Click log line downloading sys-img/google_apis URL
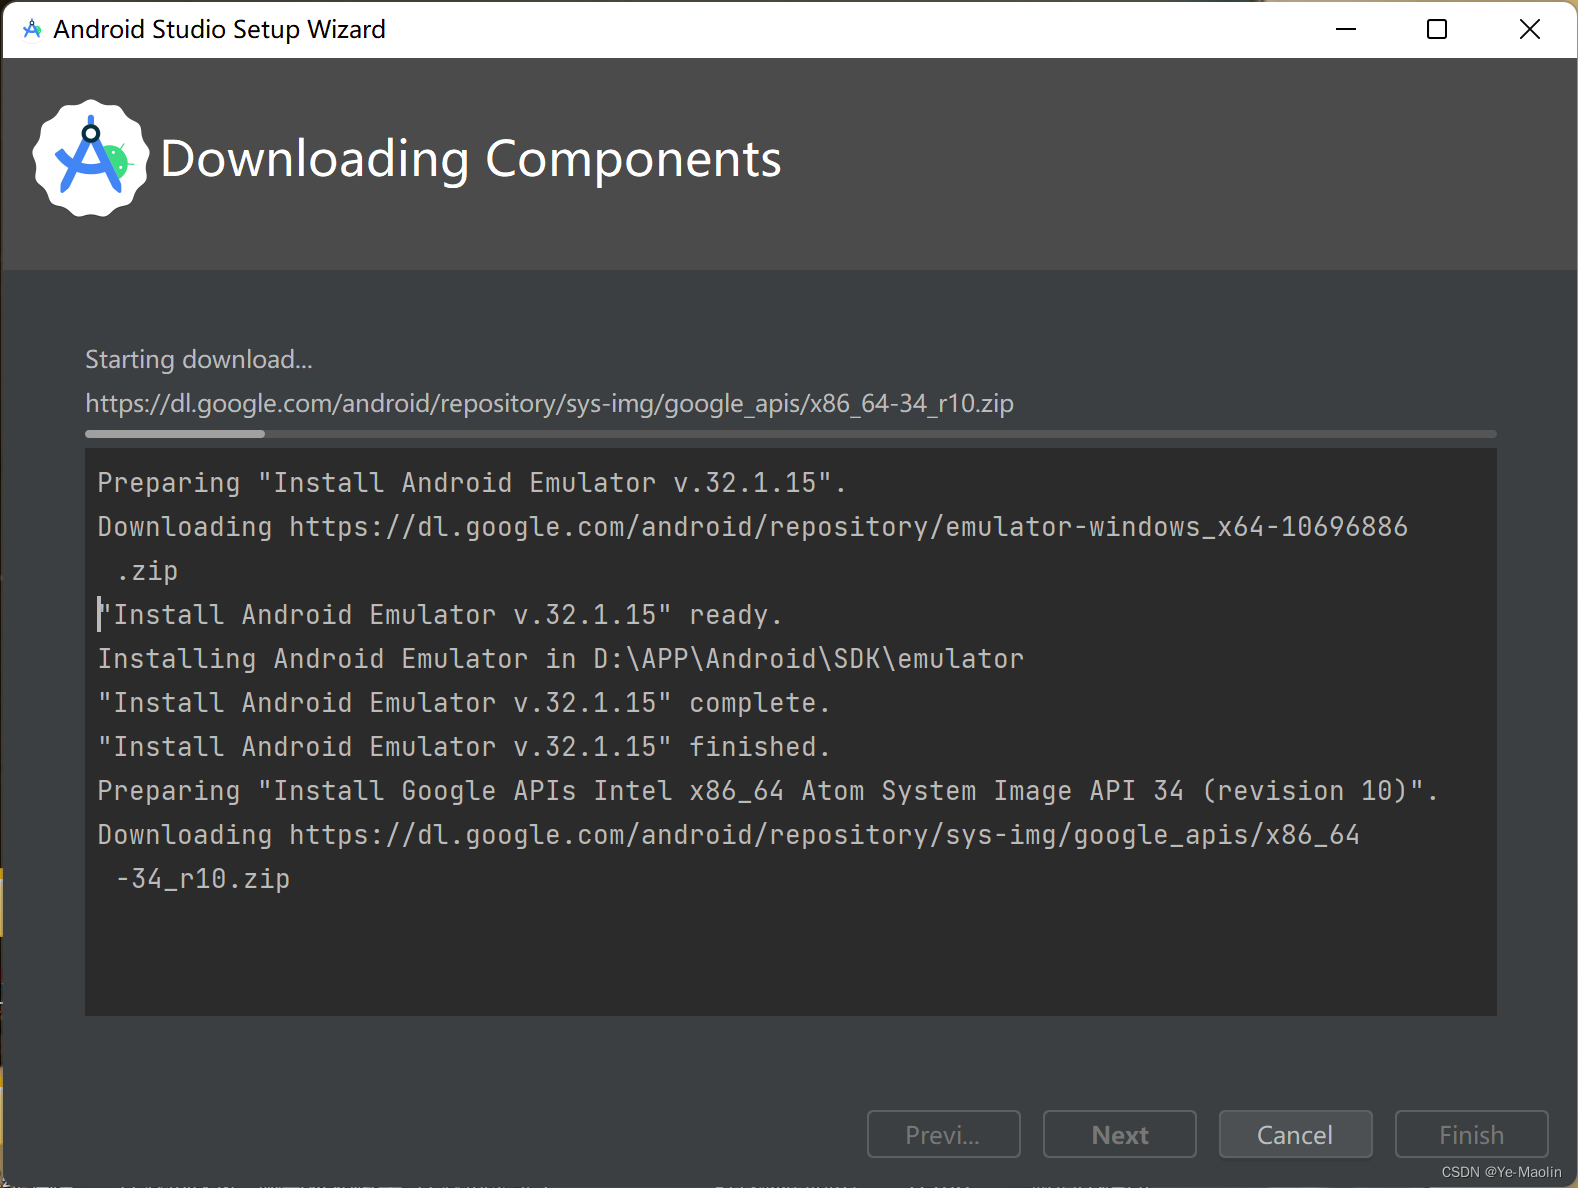This screenshot has height=1188, width=1578. 728,835
